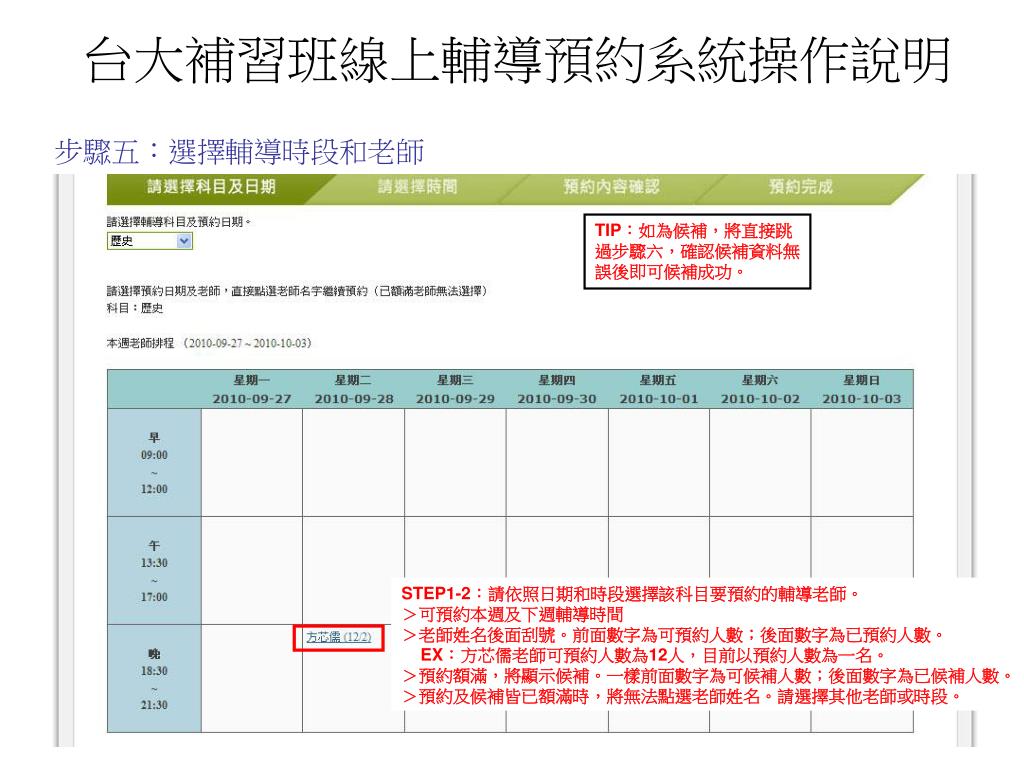Click the 步驟五：選擇輔導時段和老師 heading
The image size is (1024, 768).
point(240,152)
